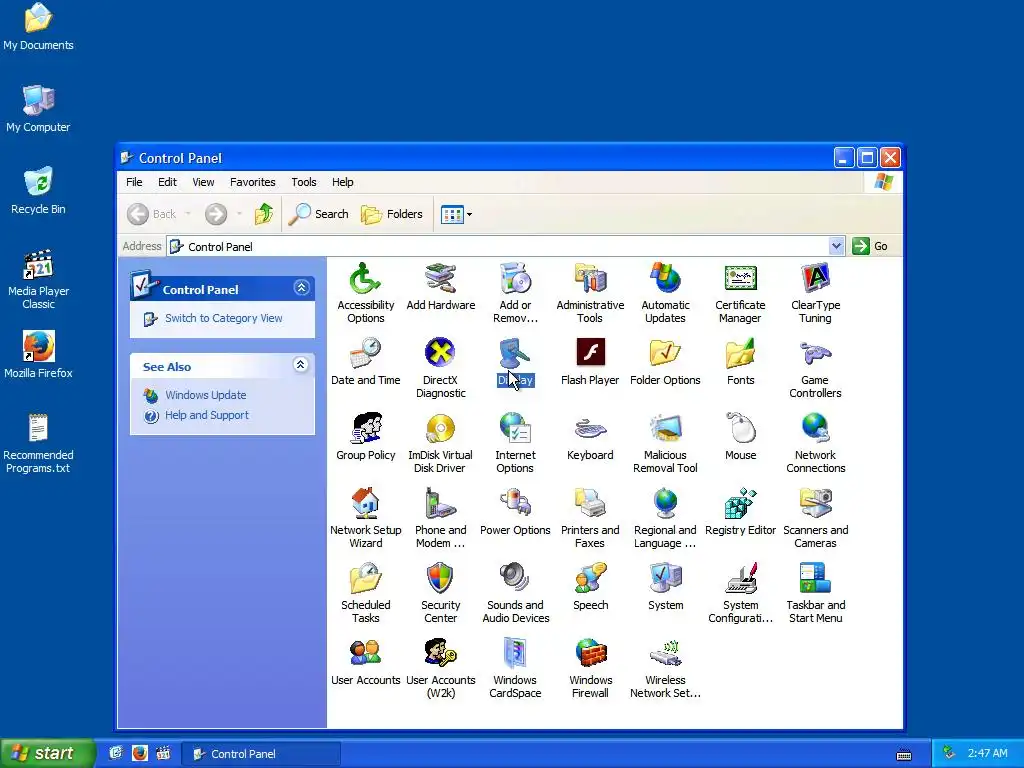The image size is (1024, 768).
Task: Open Certificate Manager icon
Action: coord(741,279)
